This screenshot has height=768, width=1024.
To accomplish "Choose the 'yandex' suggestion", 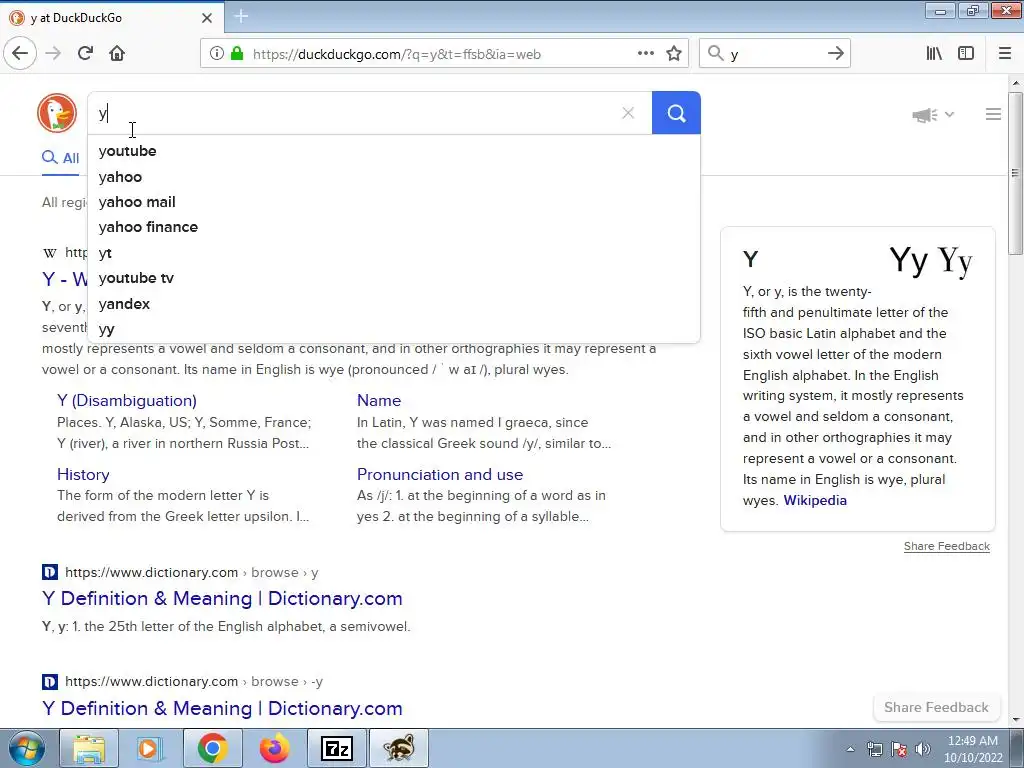I will pyautogui.click(x=394, y=304).
